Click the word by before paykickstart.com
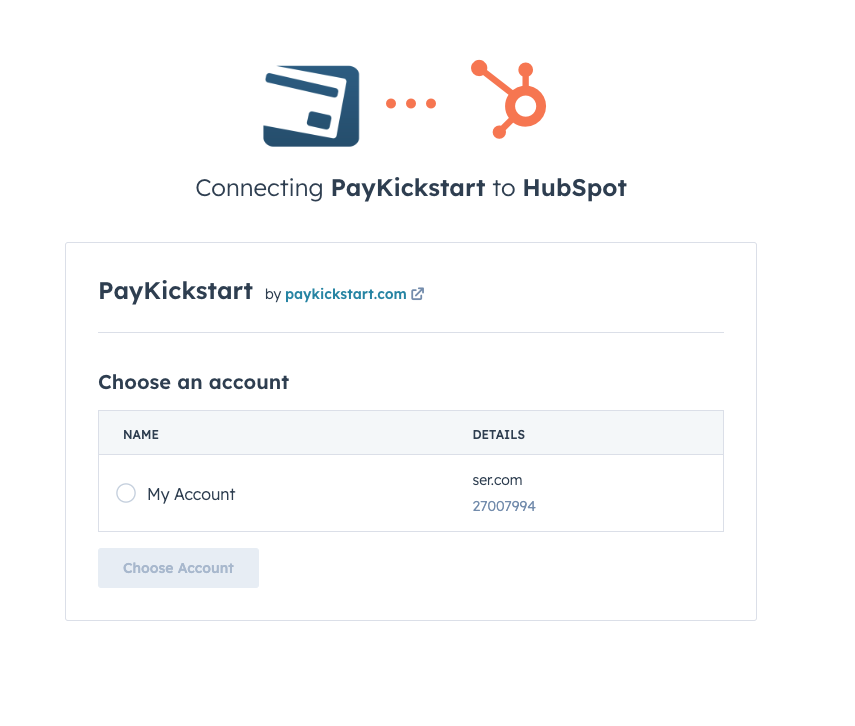The width and height of the screenshot is (855, 726). pyautogui.click(x=273, y=294)
